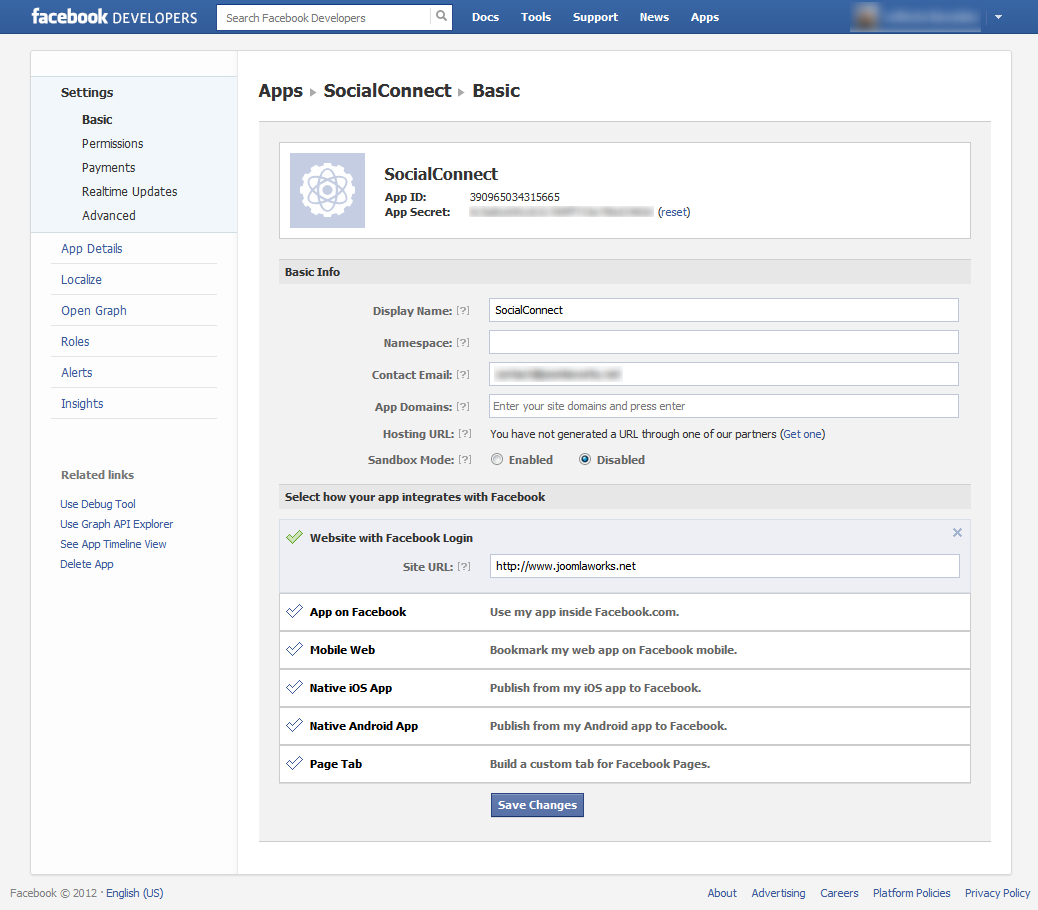
Task: Click the empty Namespace input field
Action: (x=724, y=342)
